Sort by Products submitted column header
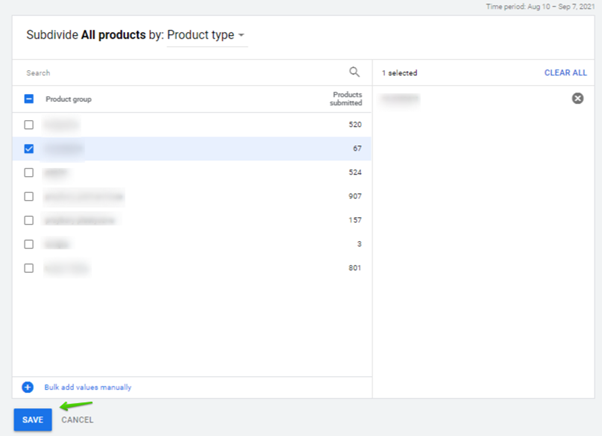The image size is (602, 436). click(x=346, y=99)
